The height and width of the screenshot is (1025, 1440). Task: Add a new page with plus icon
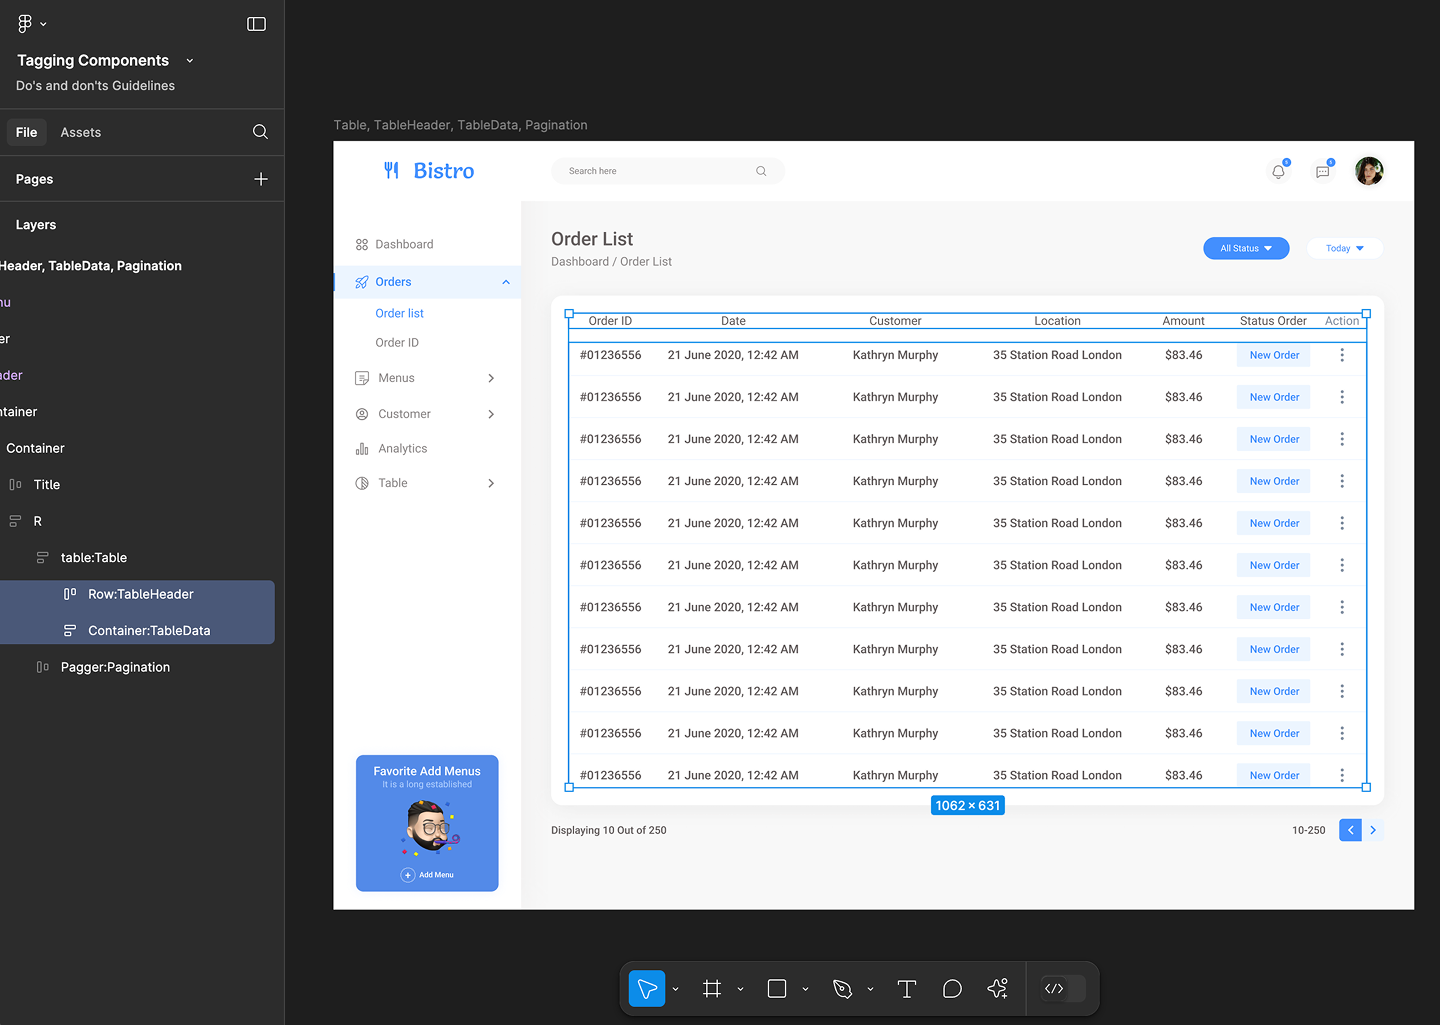pyautogui.click(x=261, y=179)
